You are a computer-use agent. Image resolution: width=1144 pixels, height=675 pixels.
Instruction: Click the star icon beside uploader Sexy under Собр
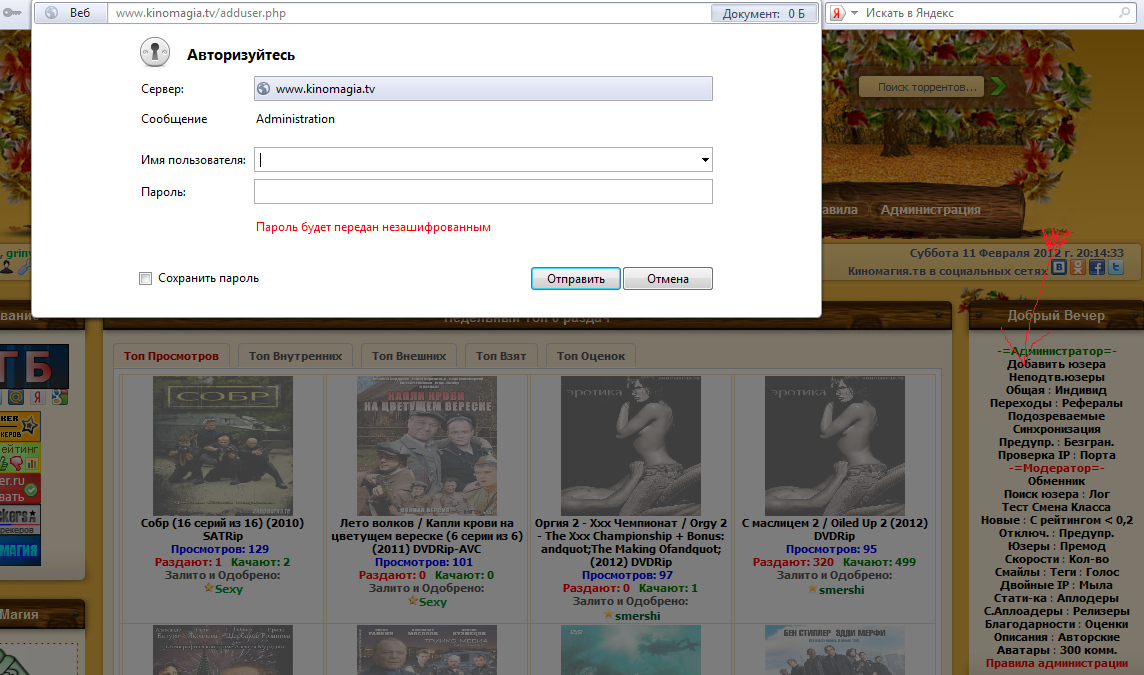pyautogui.click(x=209, y=587)
